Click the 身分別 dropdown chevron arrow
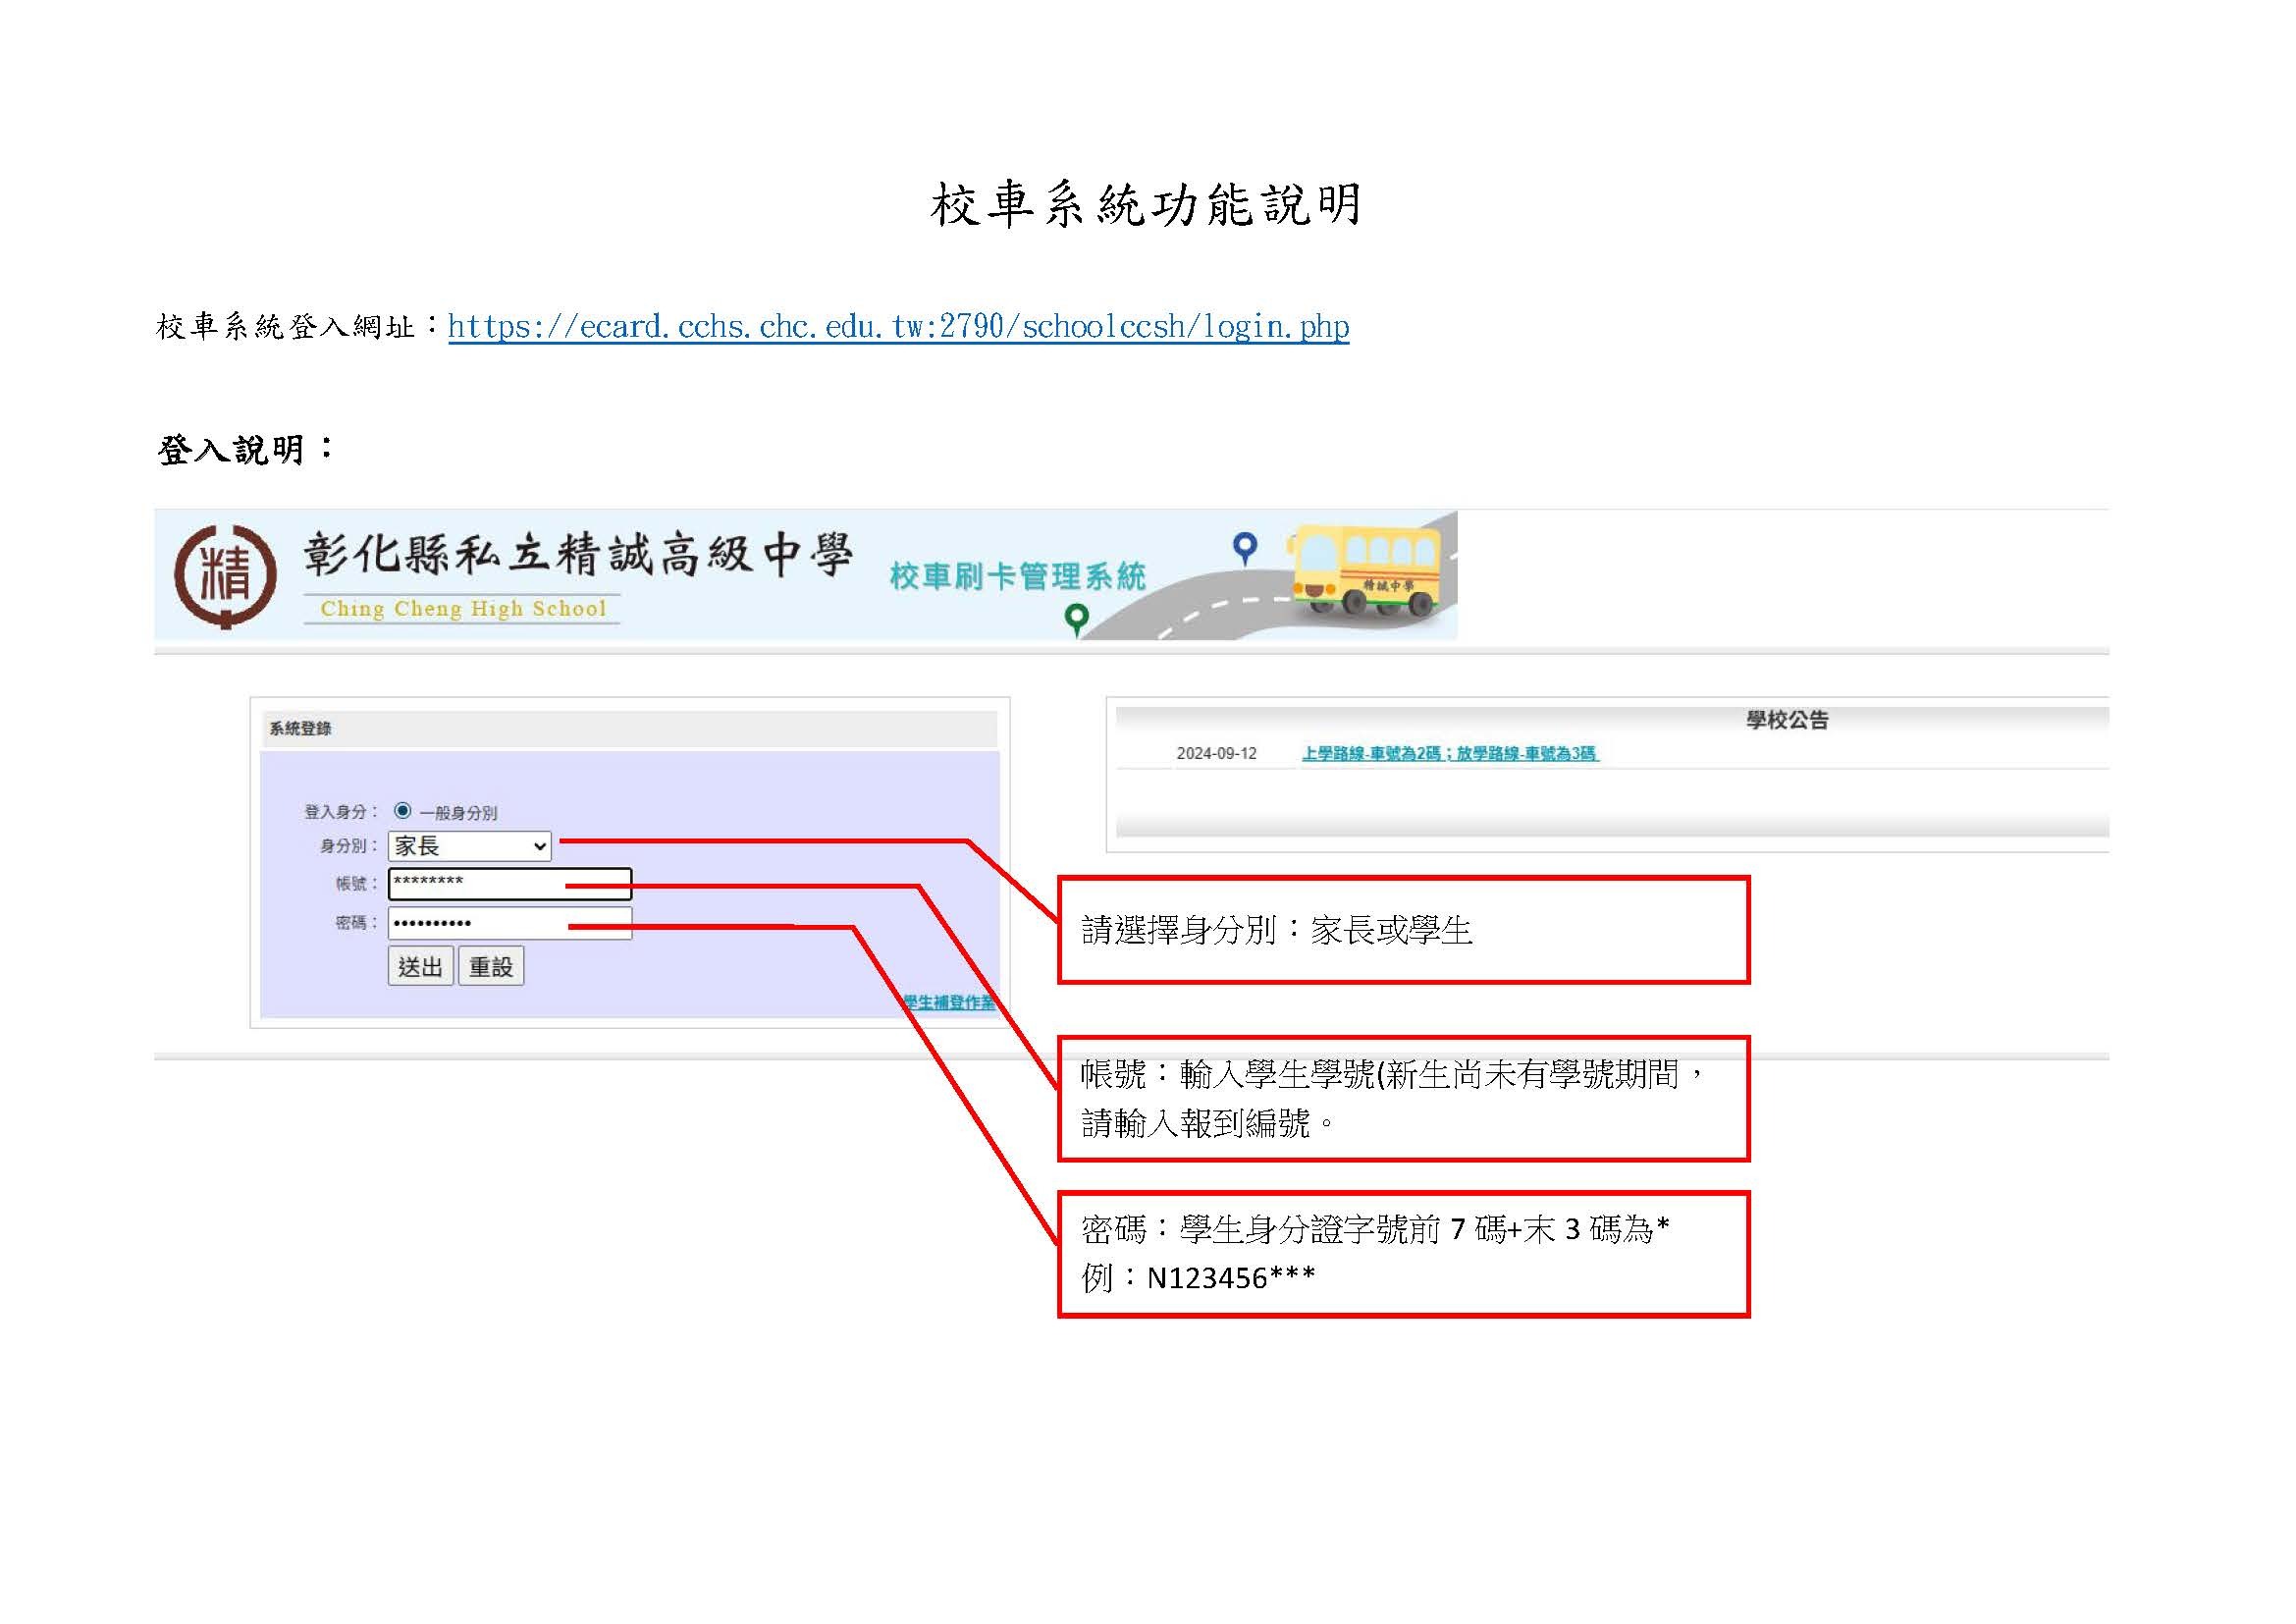Image resolution: width=2296 pixels, height=1624 pixels. (x=538, y=846)
